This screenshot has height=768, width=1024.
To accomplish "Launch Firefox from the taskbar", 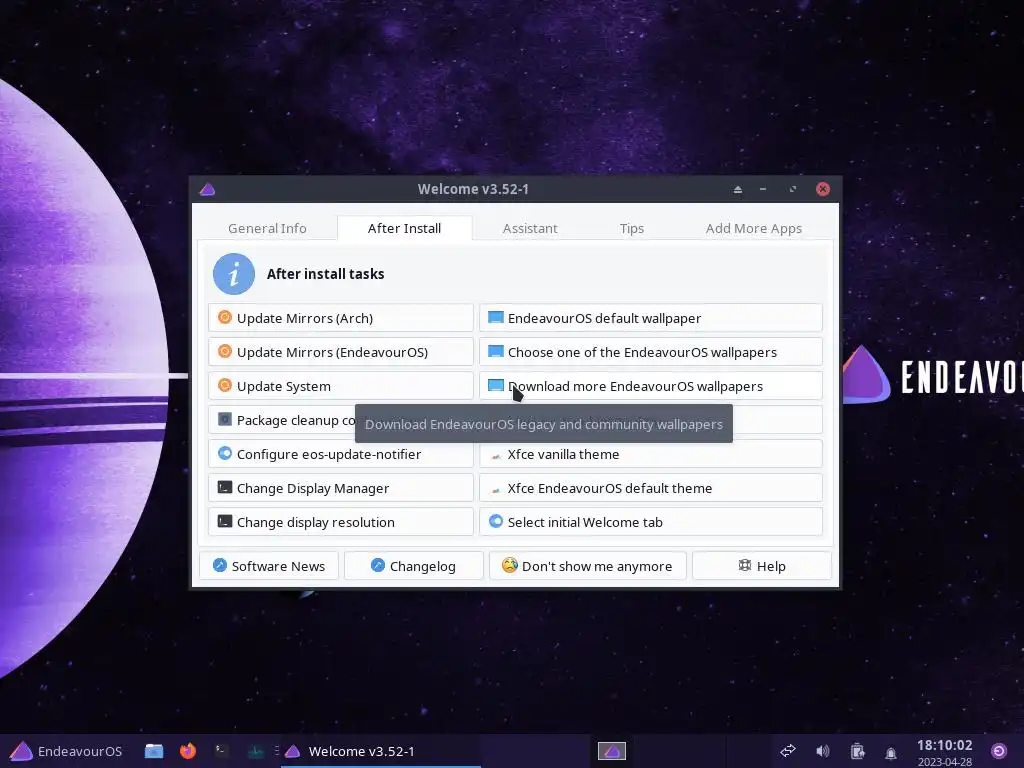I will pyautogui.click(x=188, y=751).
